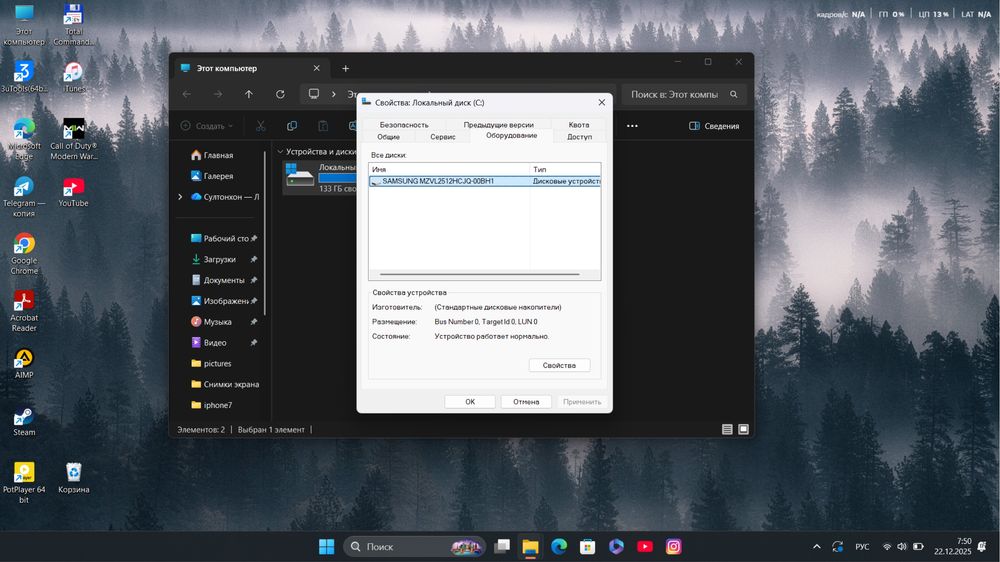Switch to the large icons view
This screenshot has height=562, width=1000.
[743, 429]
